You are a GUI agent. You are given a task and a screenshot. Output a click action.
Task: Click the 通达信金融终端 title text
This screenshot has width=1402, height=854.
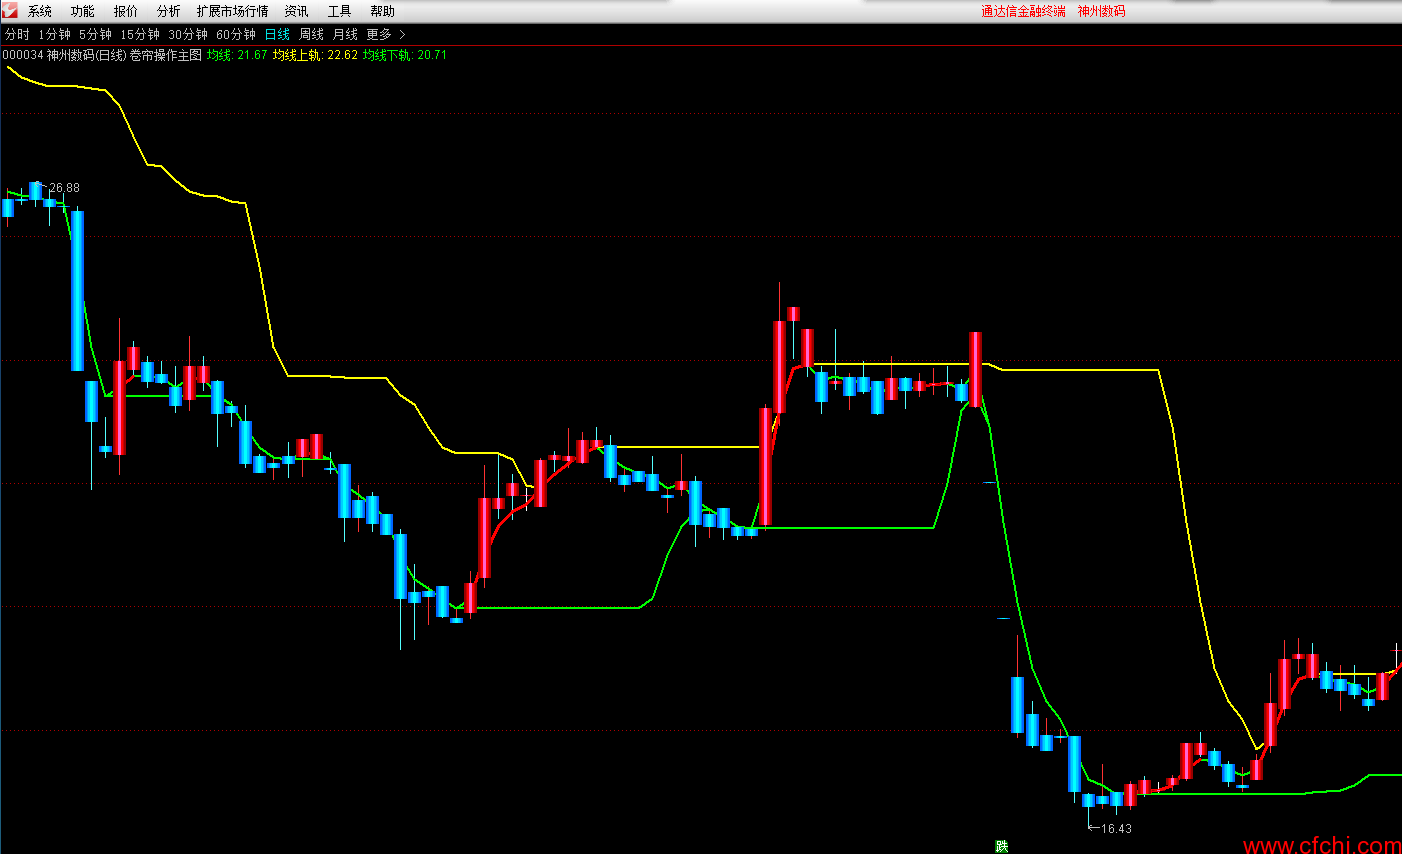pyautogui.click(x=1023, y=11)
